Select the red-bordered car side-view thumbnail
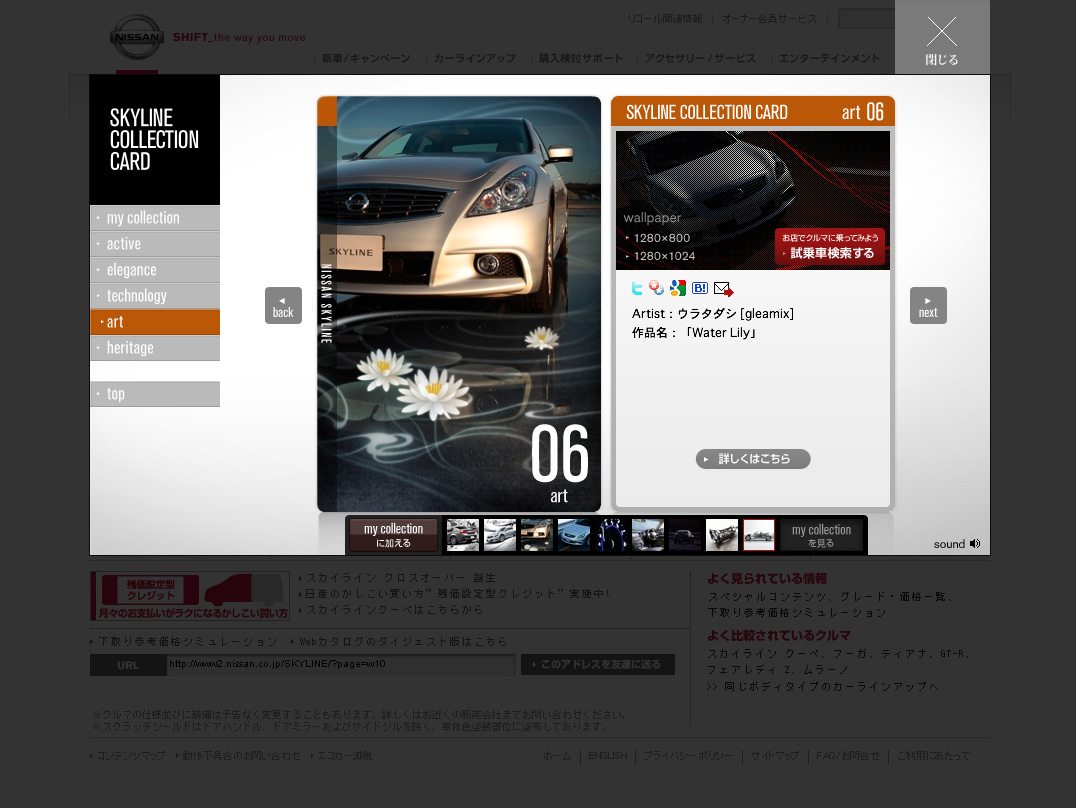Image resolution: width=1076 pixels, height=808 pixels. click(759, 535)
